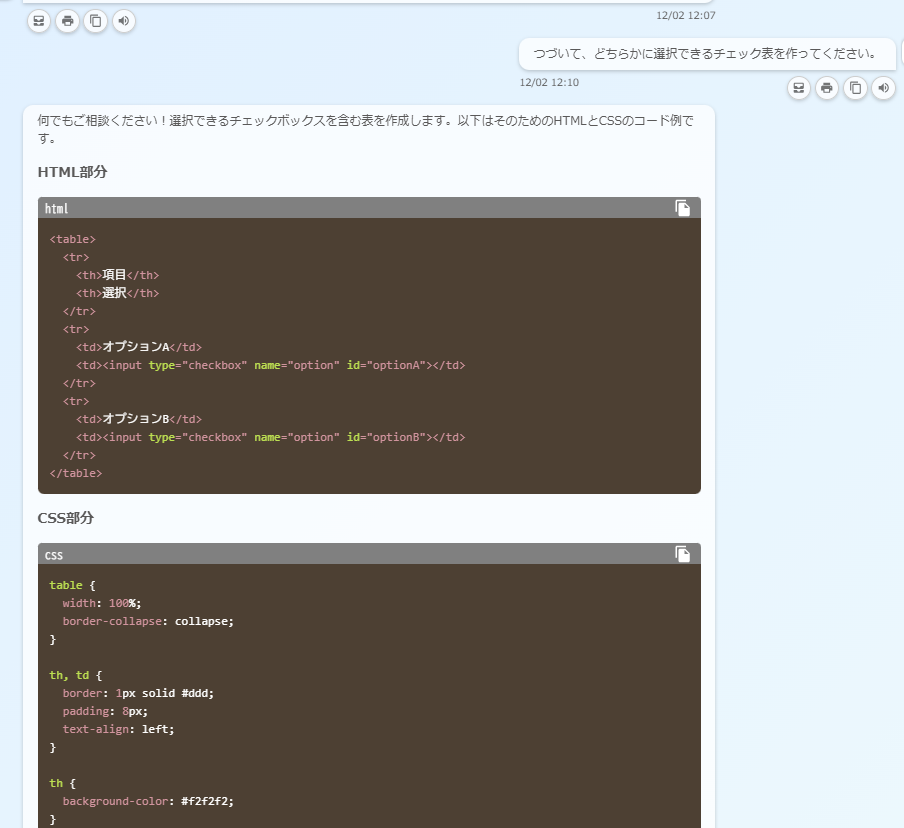Print the previous reply at top left

(x=67, y=20)
